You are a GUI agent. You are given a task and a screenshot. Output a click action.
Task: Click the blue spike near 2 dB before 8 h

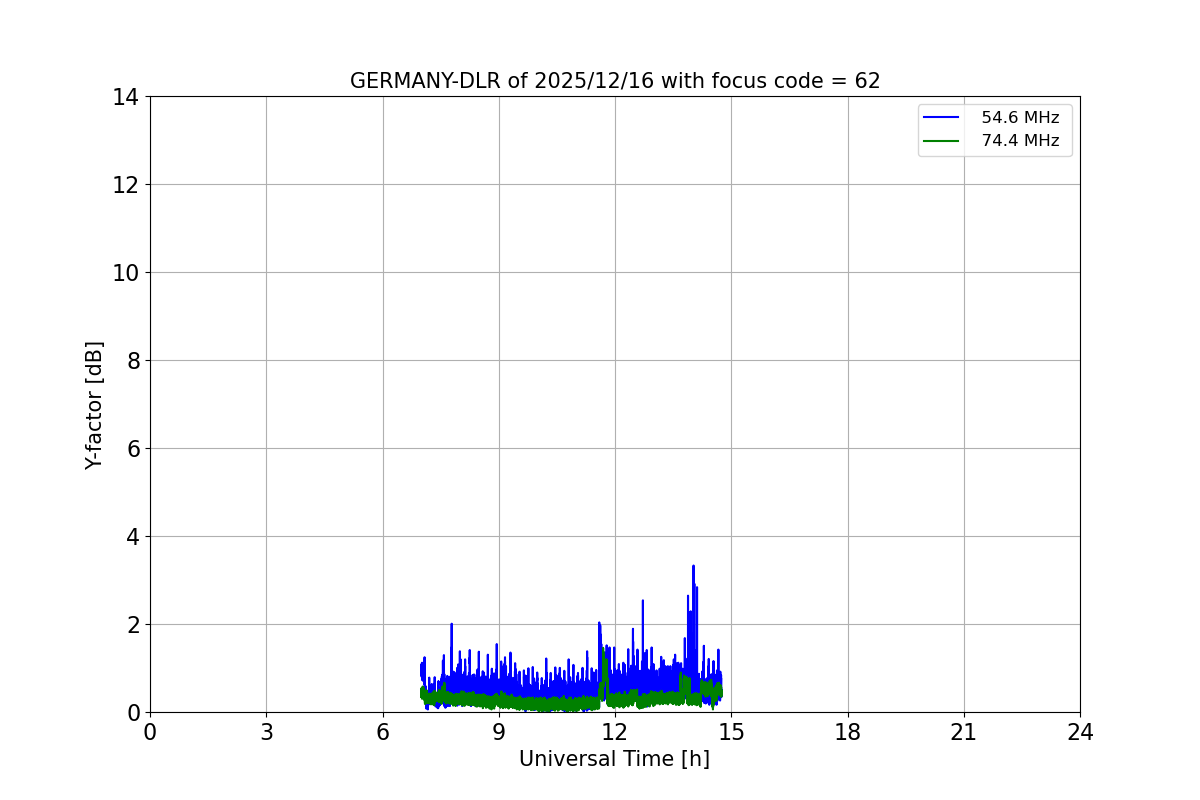click(451, 626)
